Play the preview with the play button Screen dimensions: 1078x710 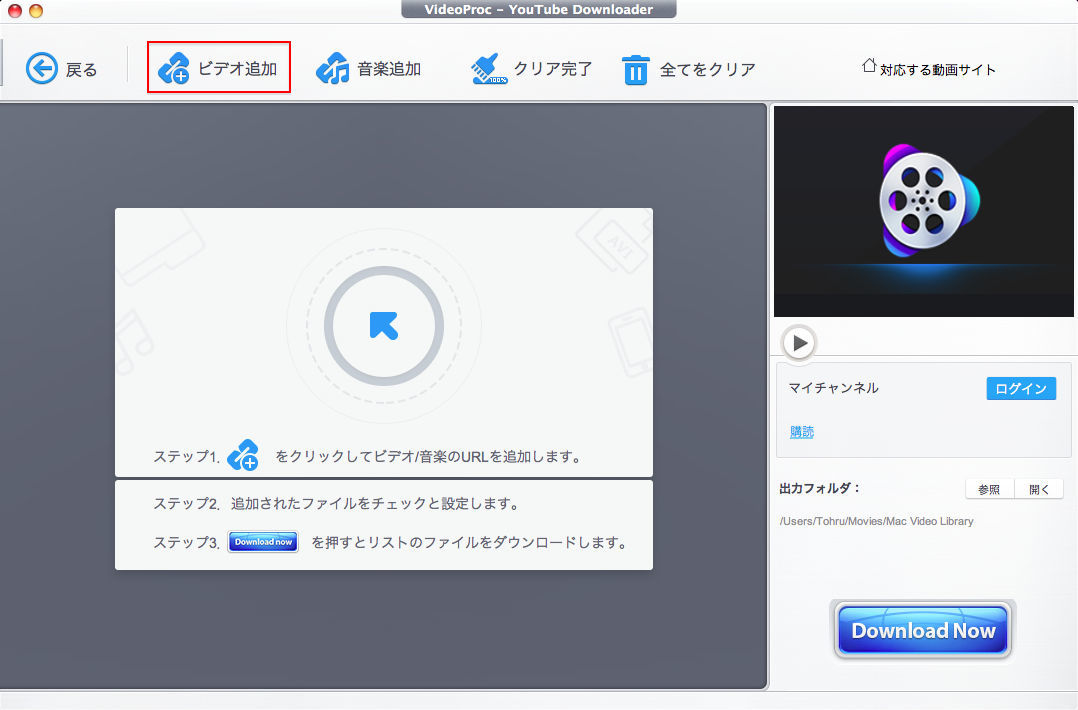799,342
